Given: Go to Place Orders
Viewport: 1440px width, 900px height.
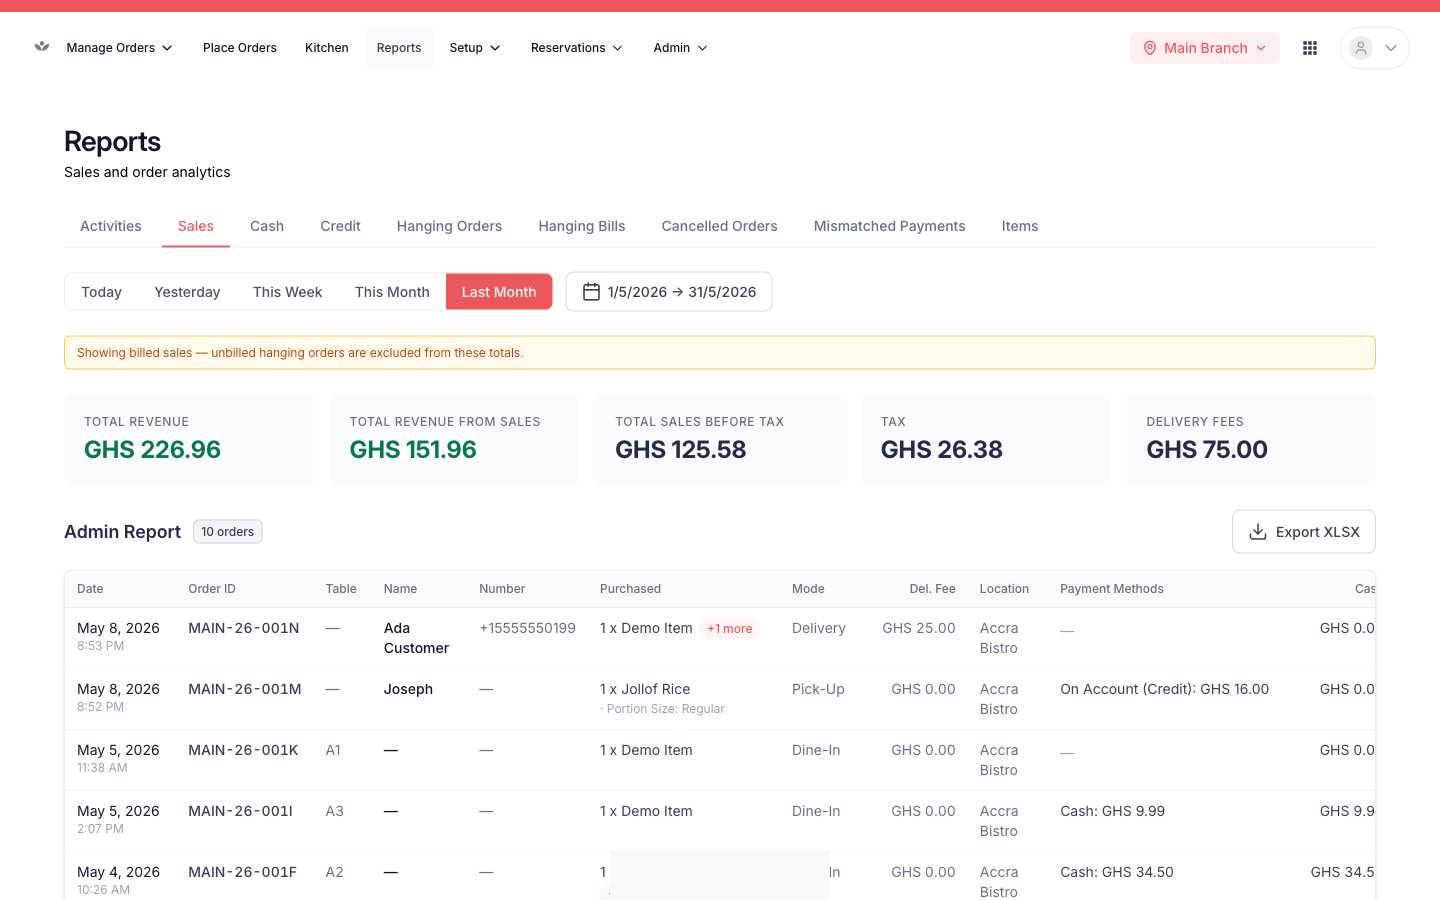Looking at the screenshot, I should click(240, 48).
